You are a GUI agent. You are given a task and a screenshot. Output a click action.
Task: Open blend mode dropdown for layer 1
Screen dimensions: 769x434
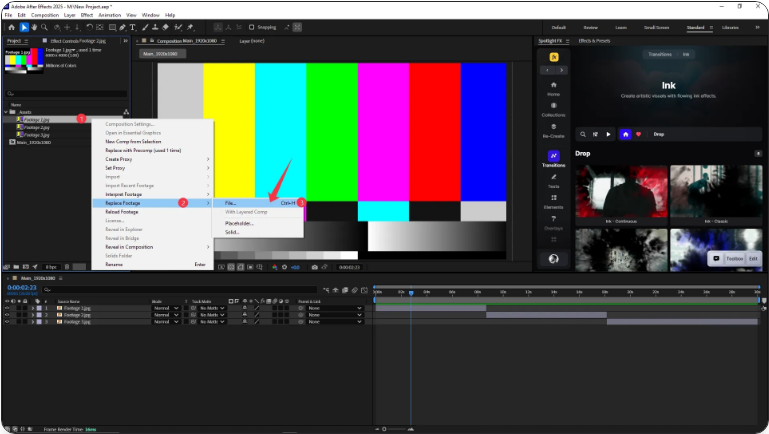(x=165, y=308)
